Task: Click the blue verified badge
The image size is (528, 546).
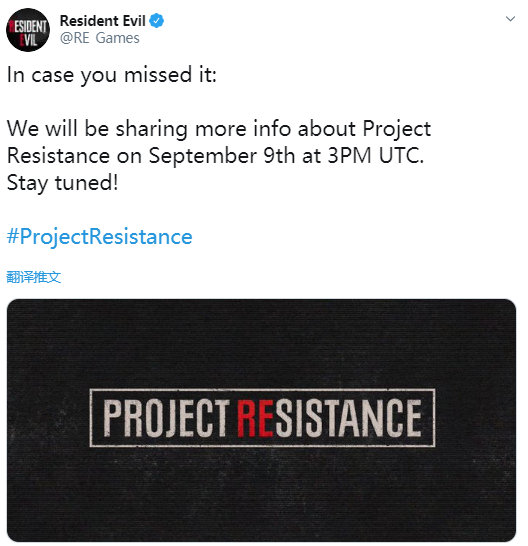Action: click(x=157, y=21)
